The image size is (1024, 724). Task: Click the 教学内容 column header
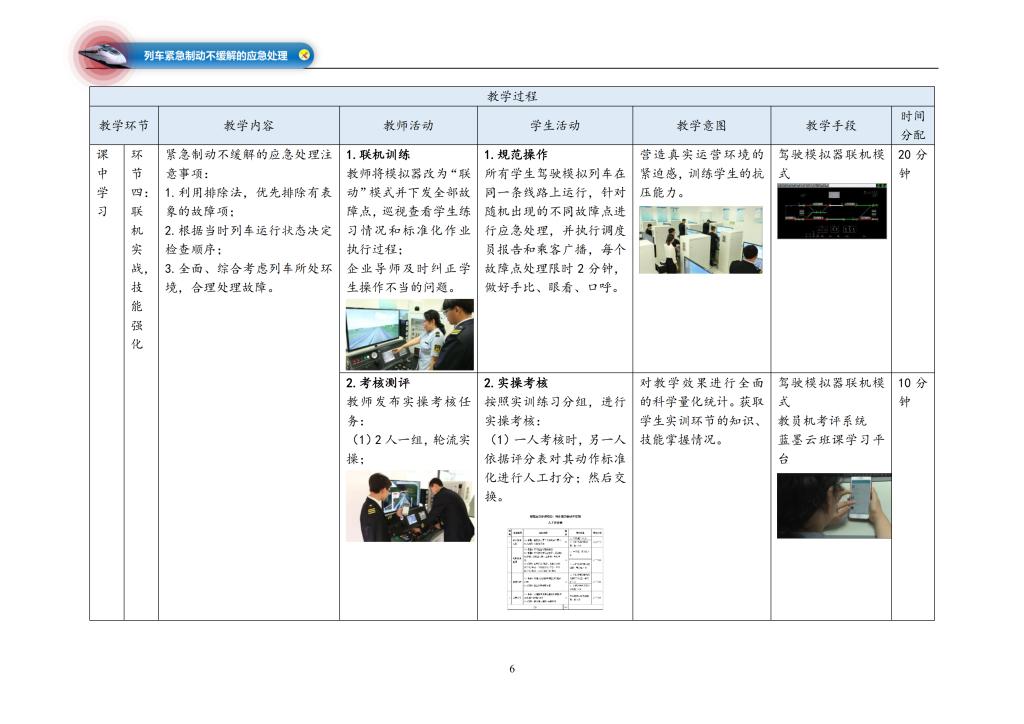[249, 126]
